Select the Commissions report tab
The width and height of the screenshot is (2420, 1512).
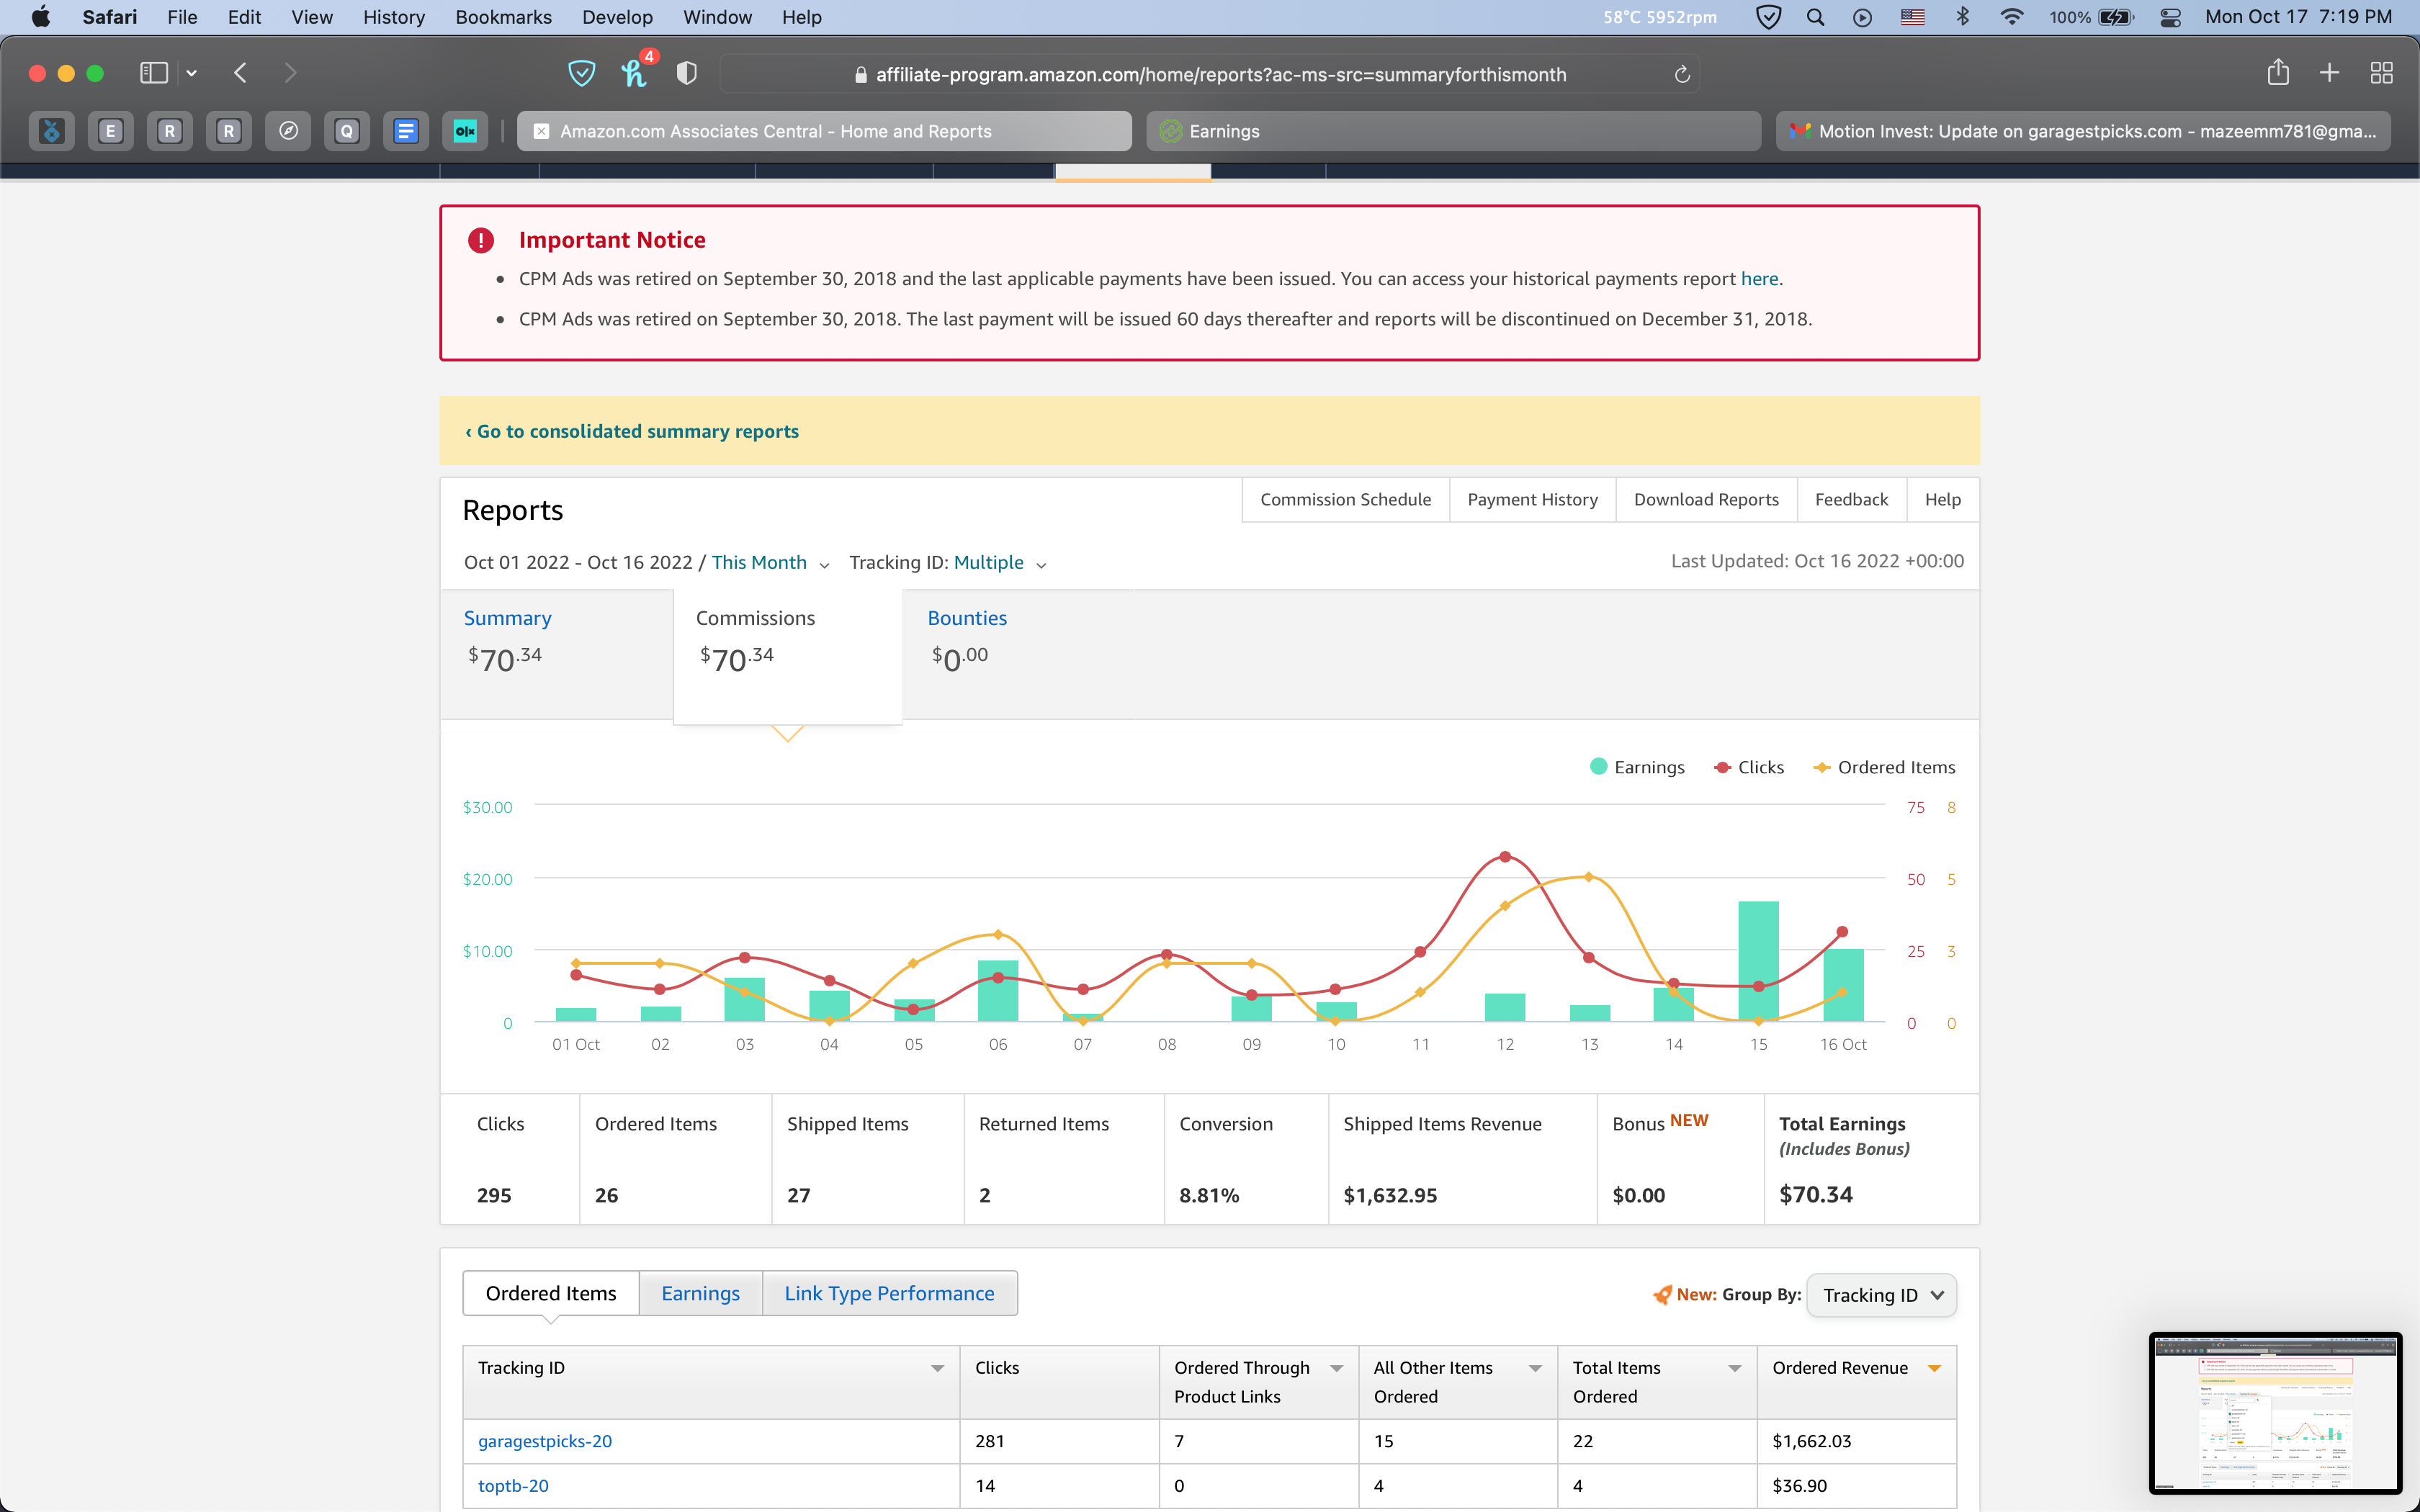(x=788, y=655)
